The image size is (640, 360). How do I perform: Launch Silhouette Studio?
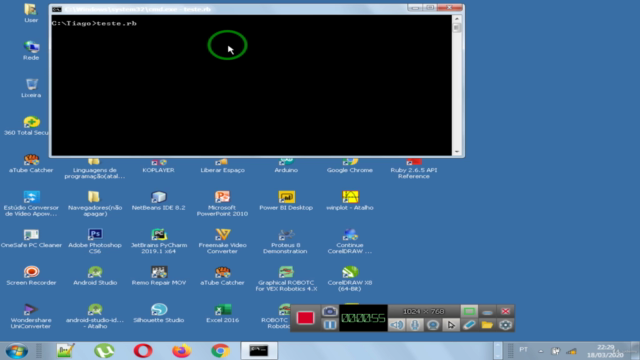tap(158, 313)
